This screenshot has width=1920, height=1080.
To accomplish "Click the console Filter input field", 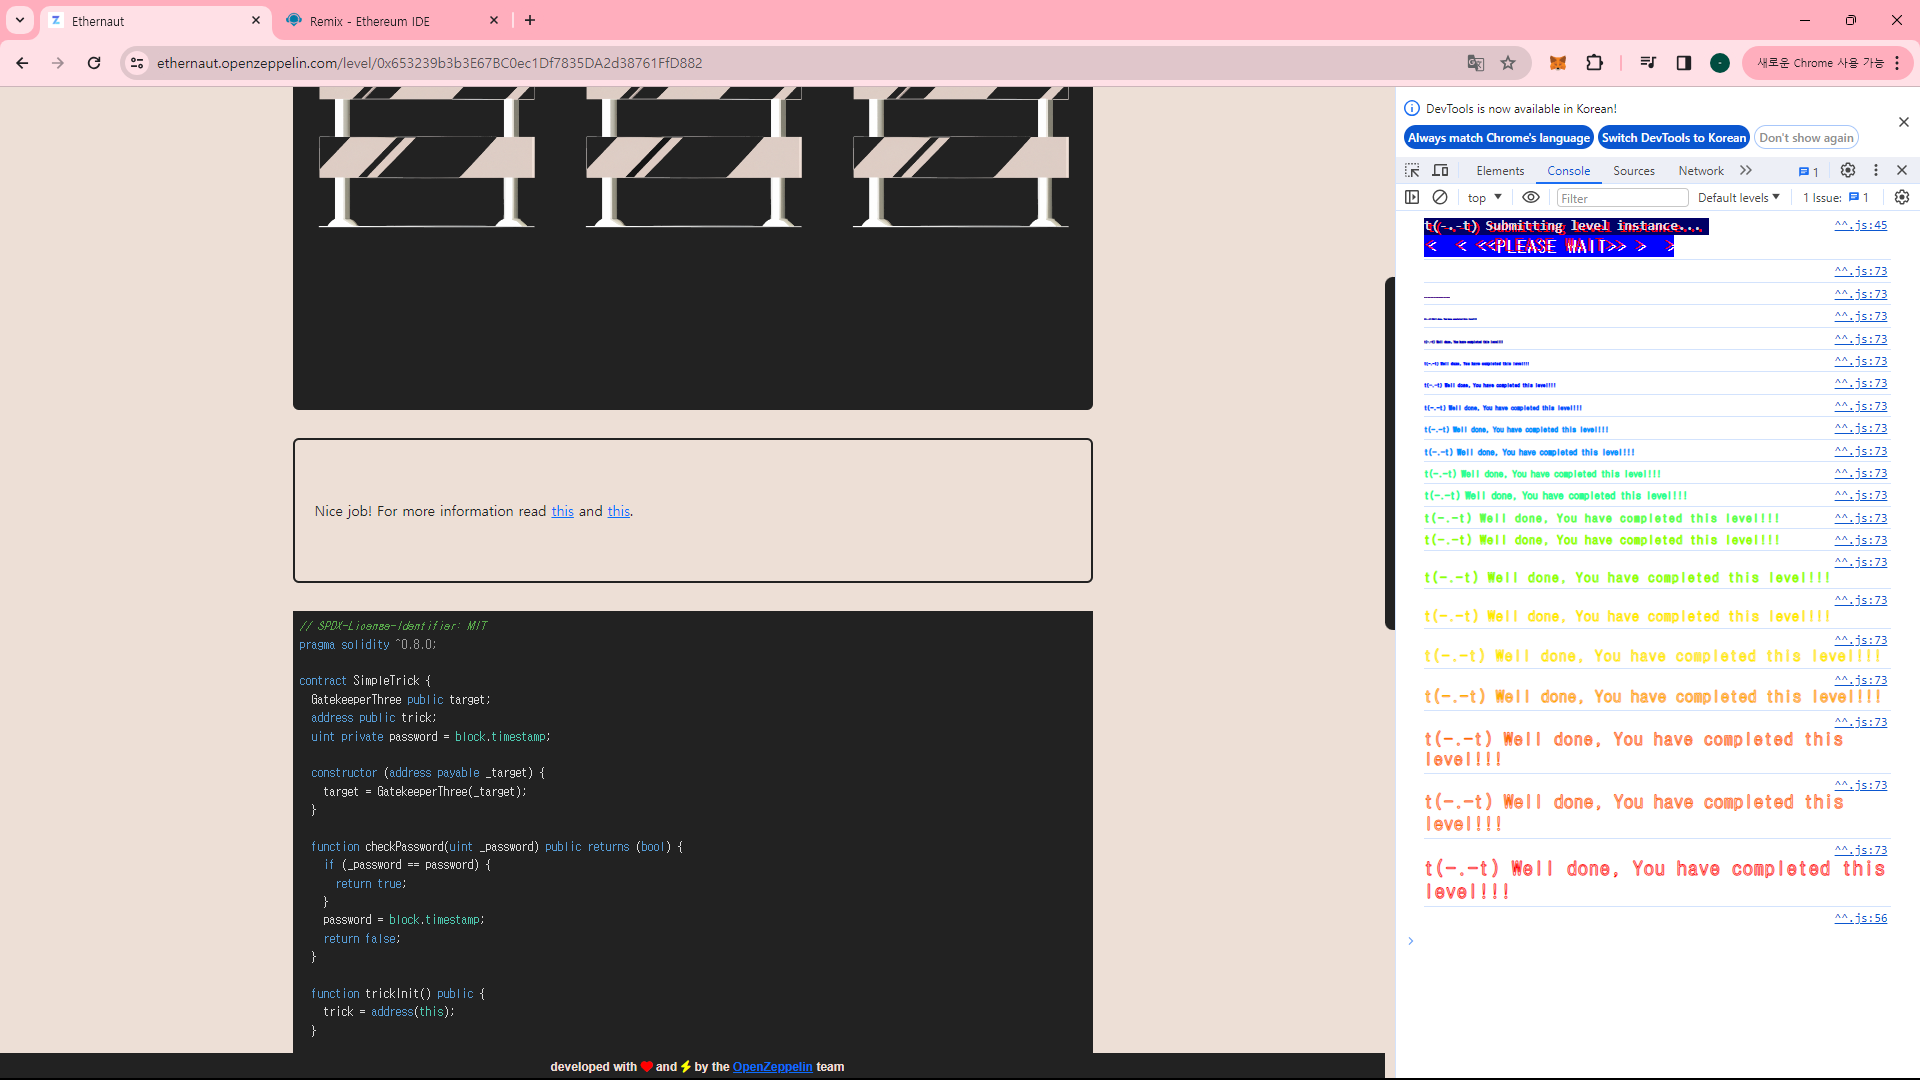I will click(1621, 198).
